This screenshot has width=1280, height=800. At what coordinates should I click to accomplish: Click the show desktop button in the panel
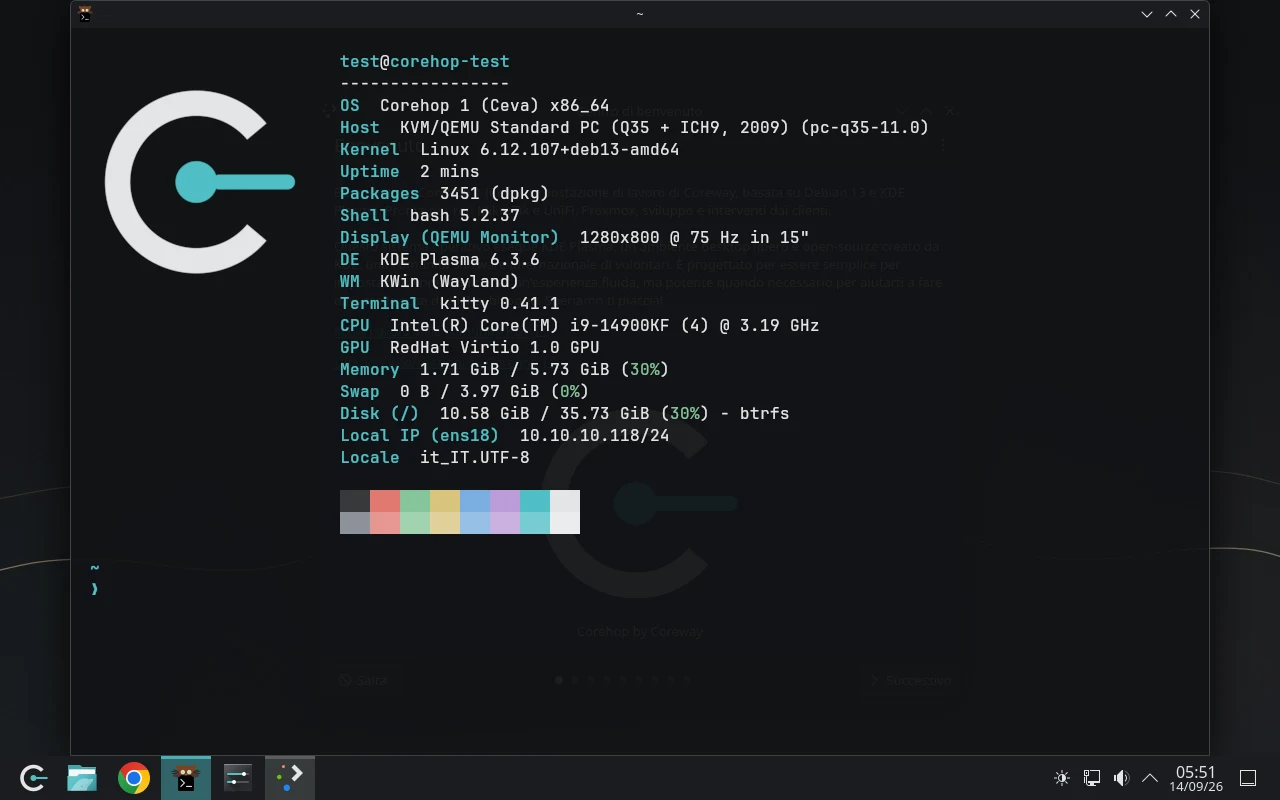click(x=1248, y=777)
